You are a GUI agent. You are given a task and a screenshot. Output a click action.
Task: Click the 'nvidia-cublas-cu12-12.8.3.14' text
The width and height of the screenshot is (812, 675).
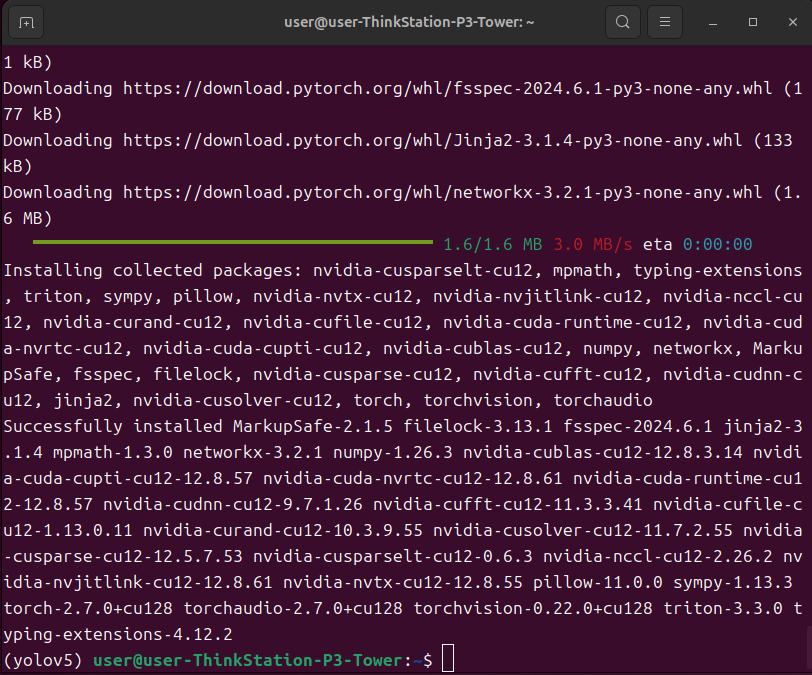(x=603, y=452)
